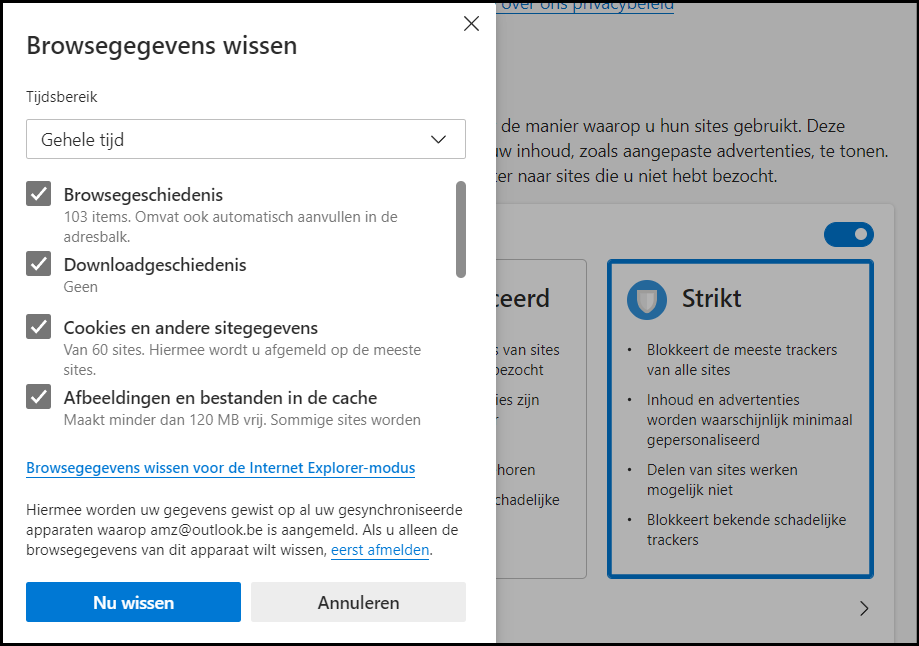Click the shield icon on the Strikt card
919x646 pixels.
click(647, 299)
